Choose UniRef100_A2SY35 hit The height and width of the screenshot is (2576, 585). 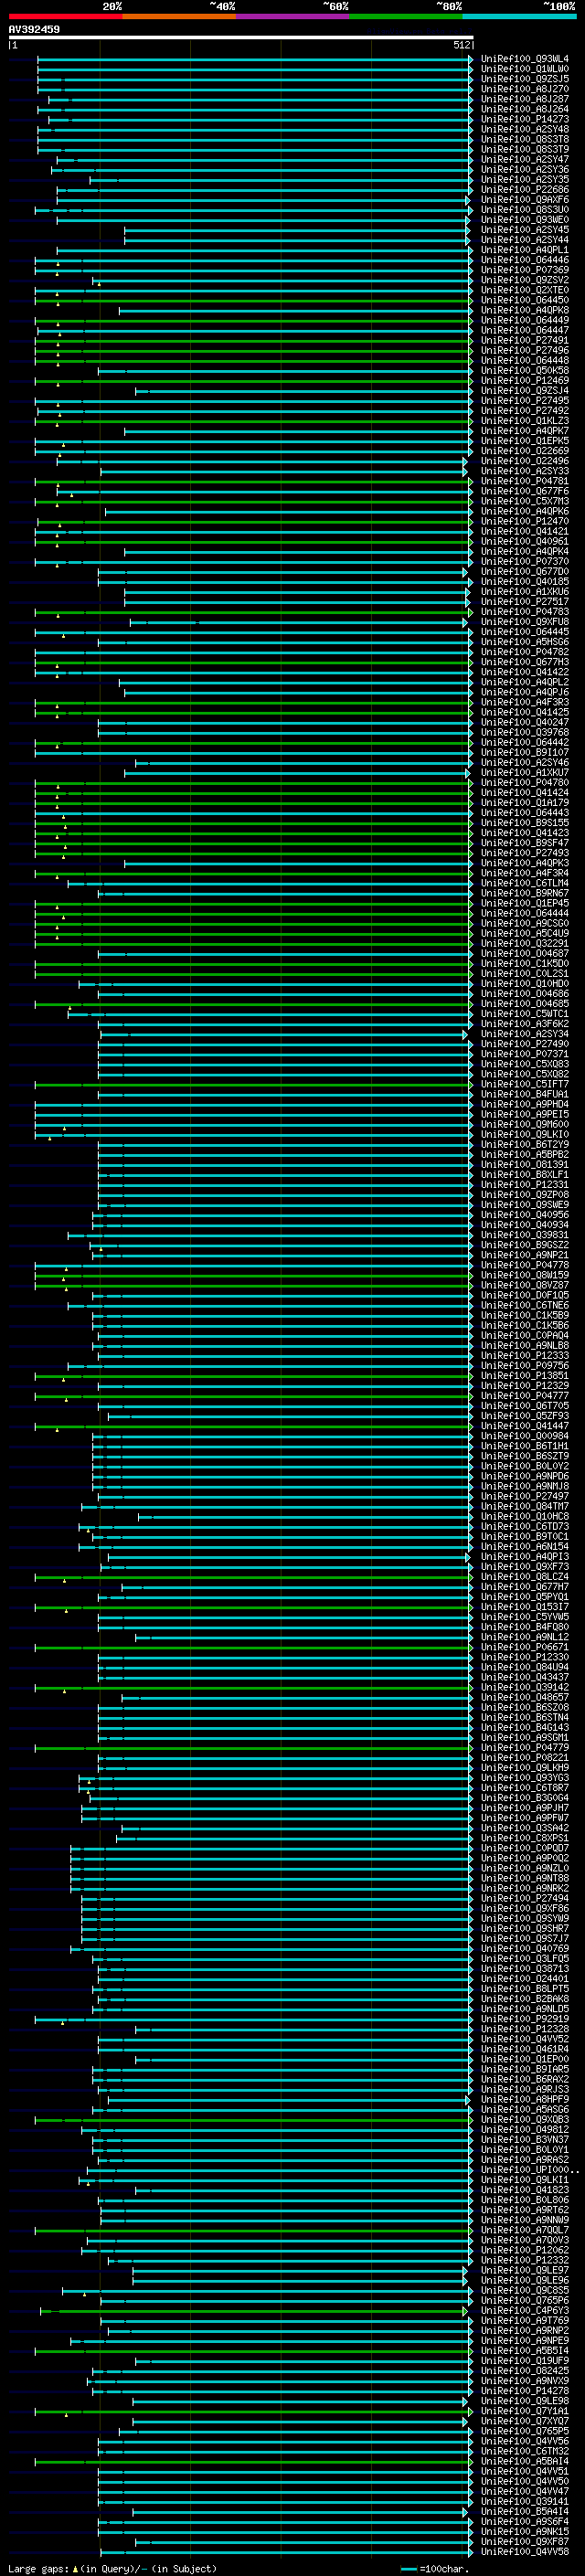pos(525,180)
